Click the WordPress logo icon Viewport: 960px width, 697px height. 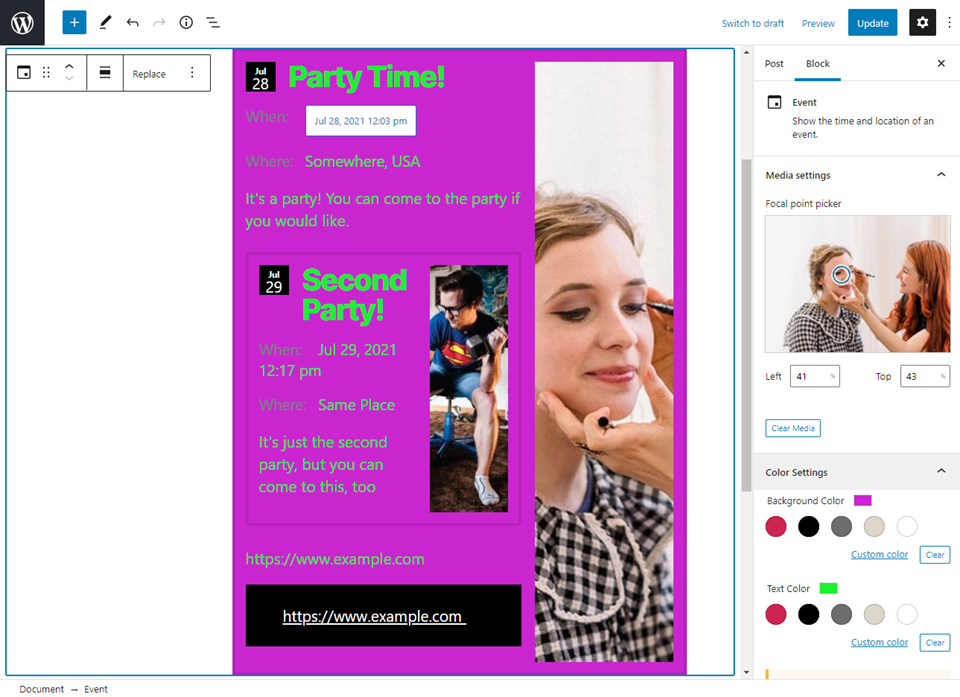tap(22, 22)
